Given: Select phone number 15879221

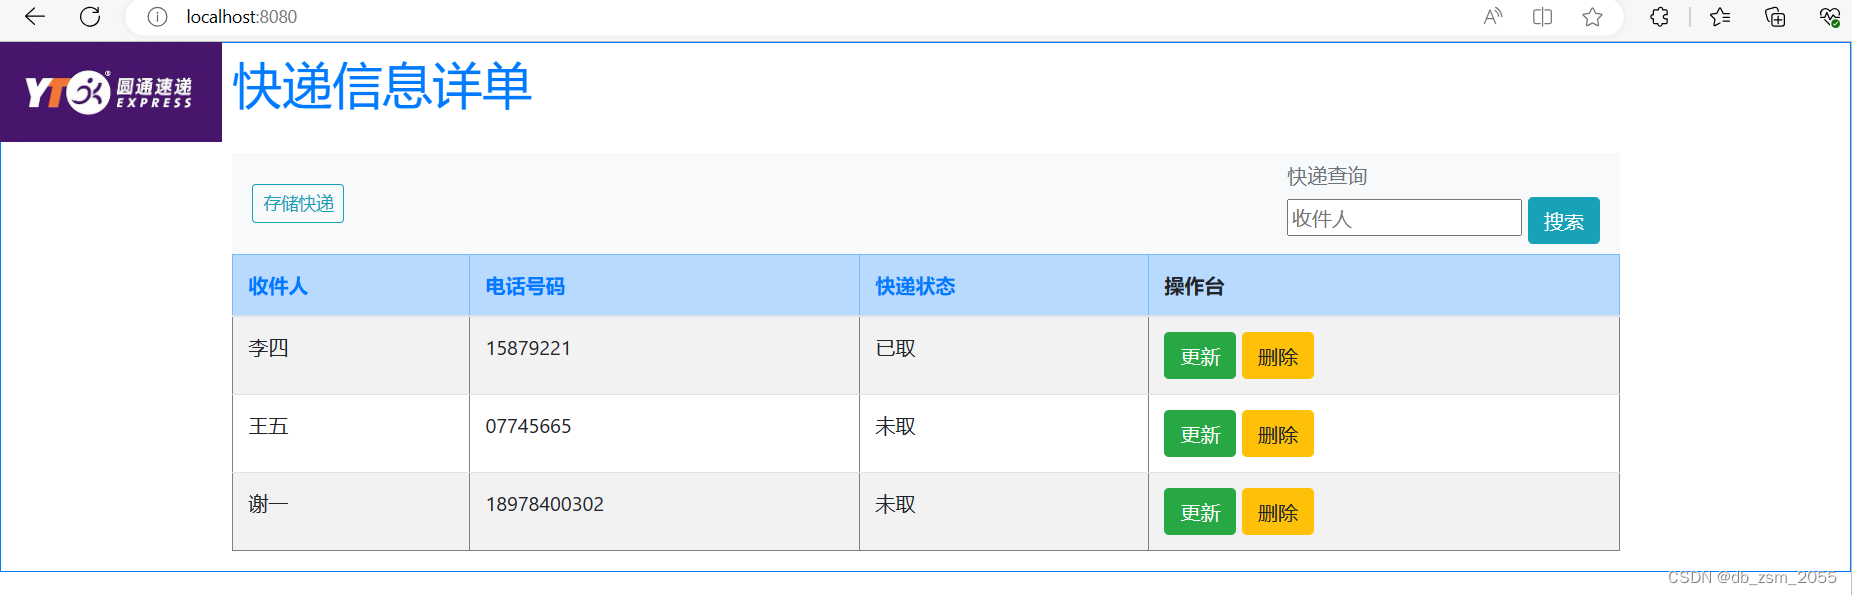Looking at the screenshot, I should [x=528, y=348].
